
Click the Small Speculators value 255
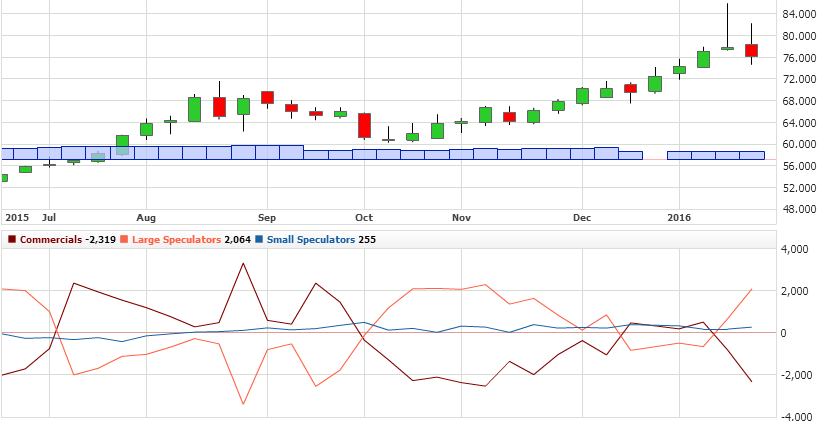(367, 240)
